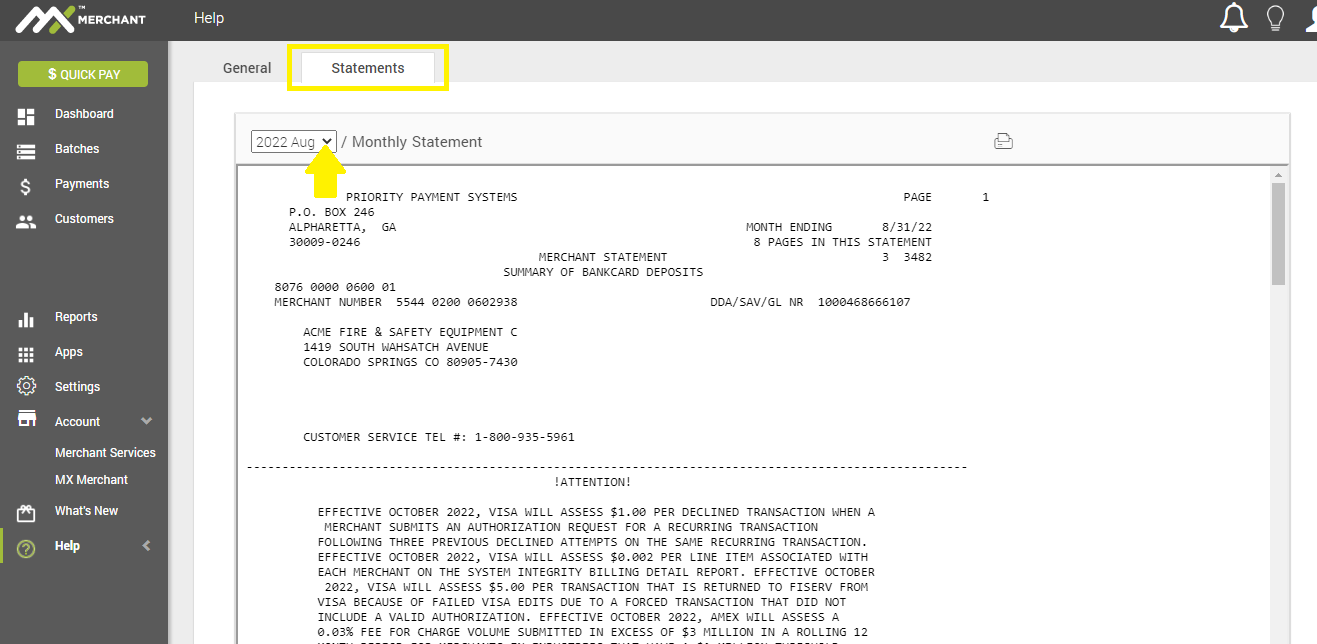This screenshot has width=1317, height=644.
Task: Open Customers section in sidebar
Action: coord(84,219)
